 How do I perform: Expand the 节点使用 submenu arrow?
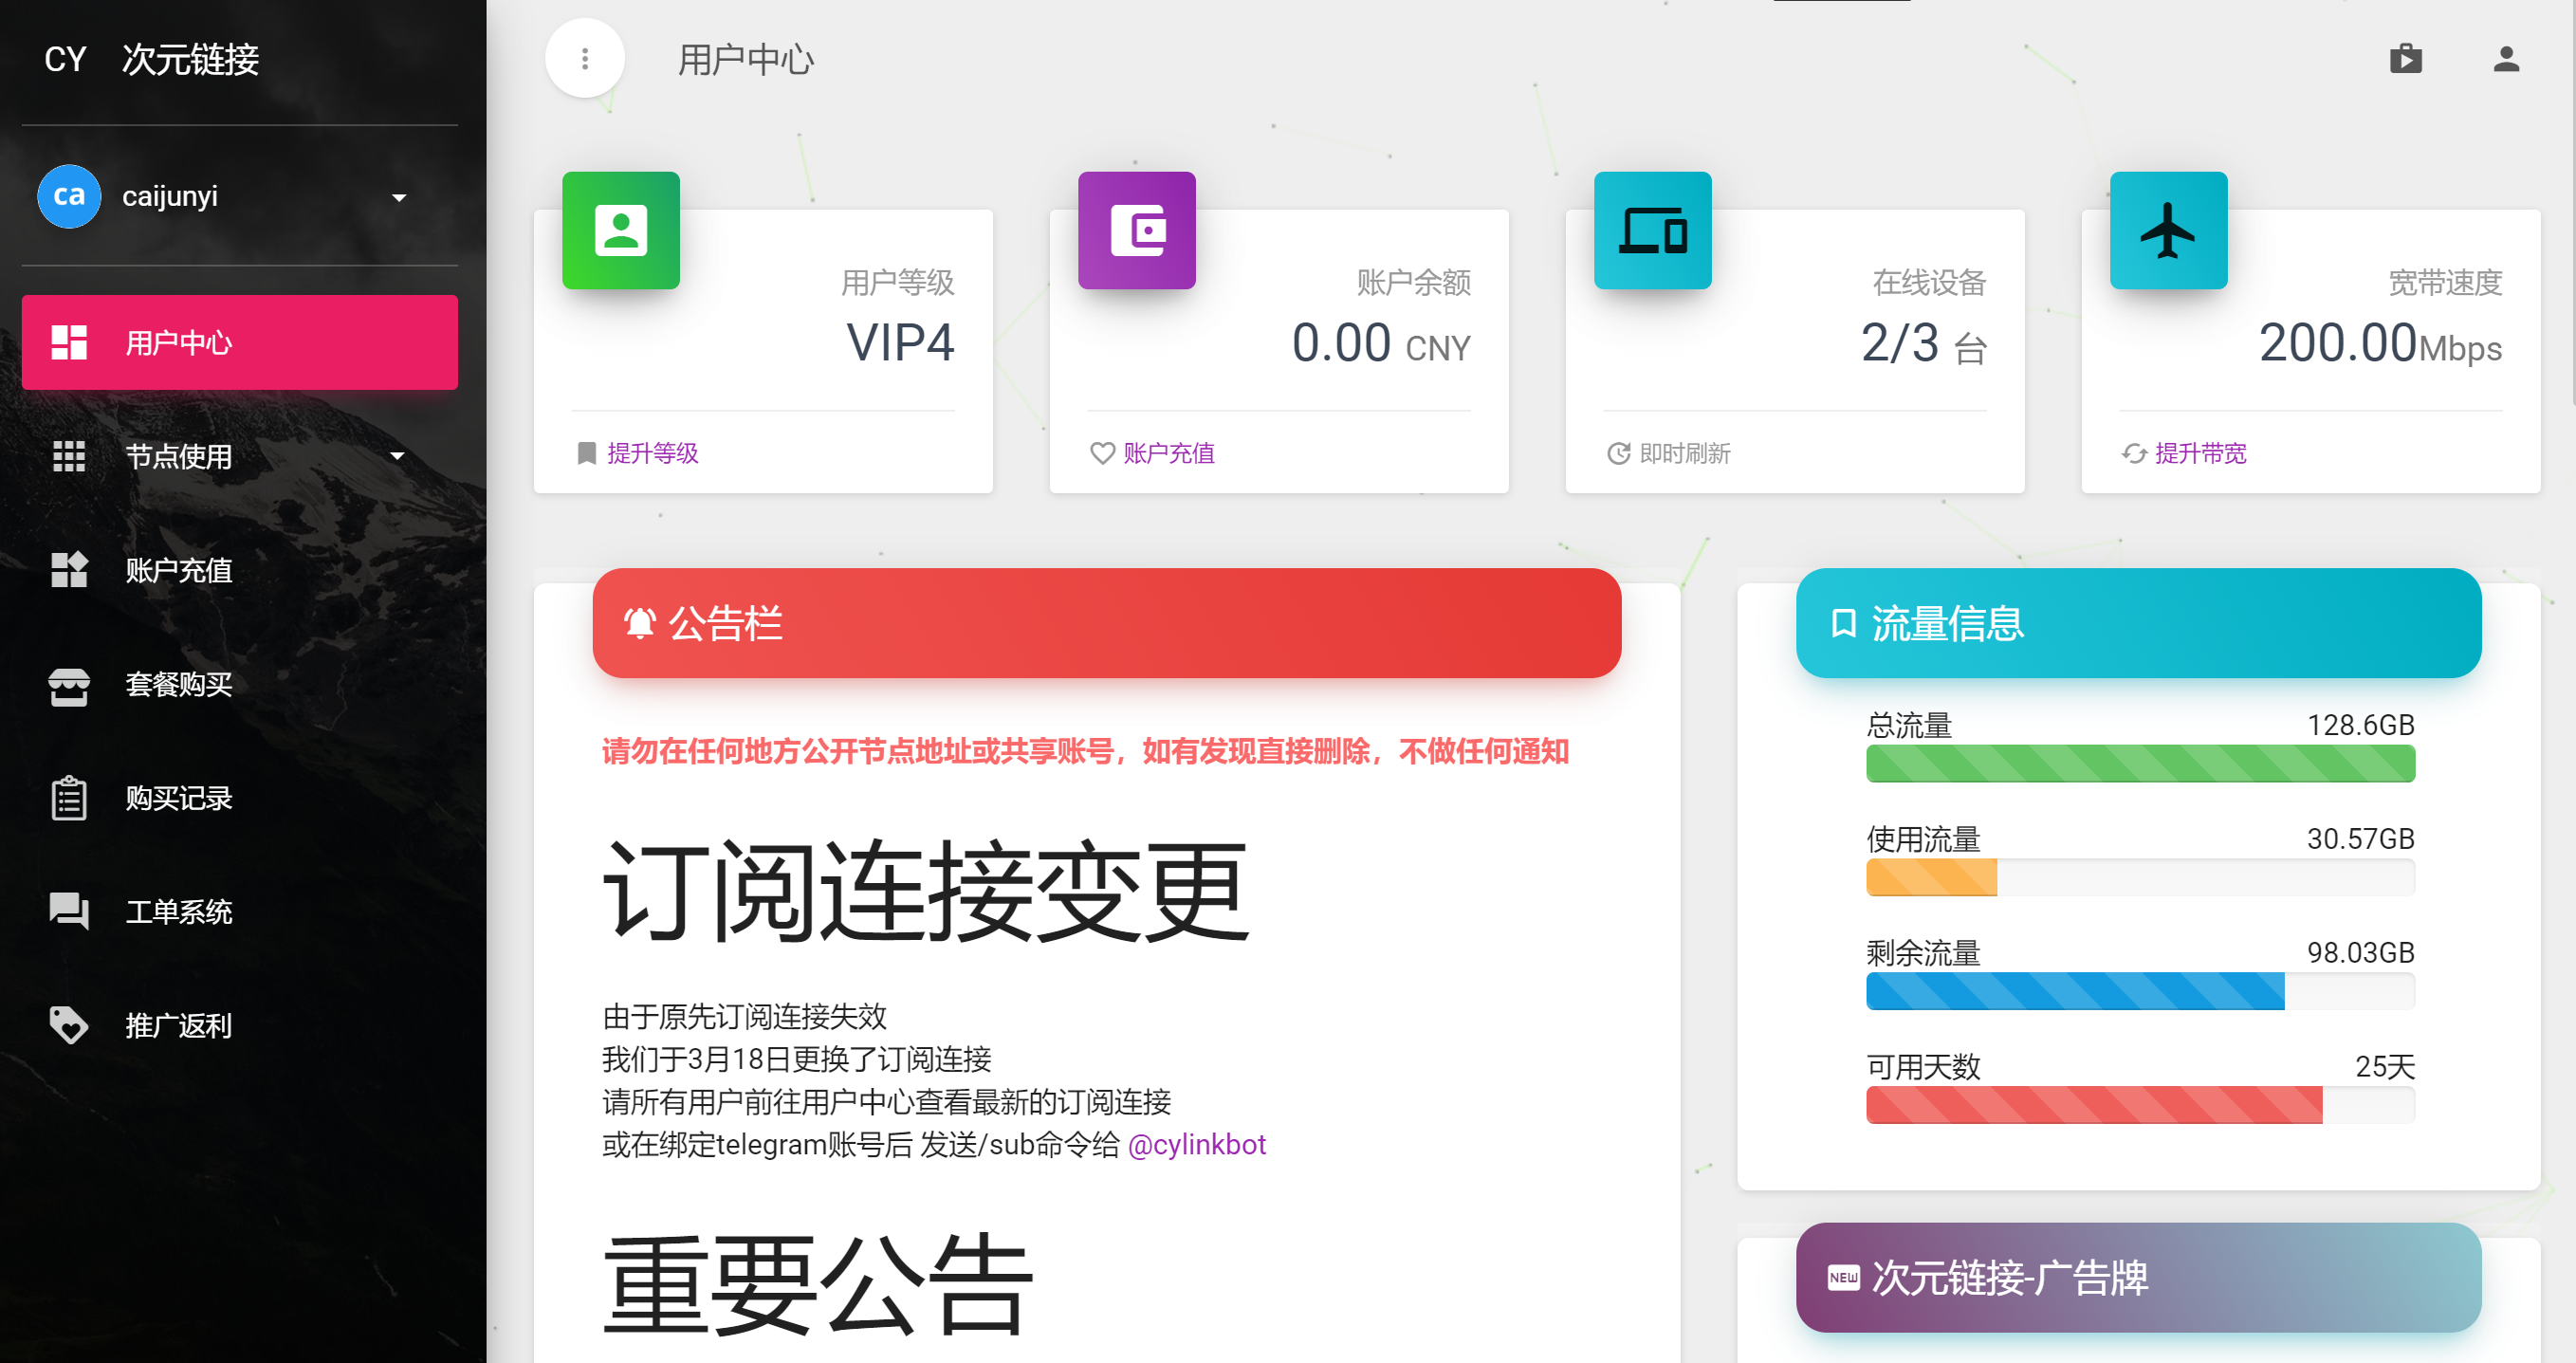pyautogui.click(x=397, y=456)
